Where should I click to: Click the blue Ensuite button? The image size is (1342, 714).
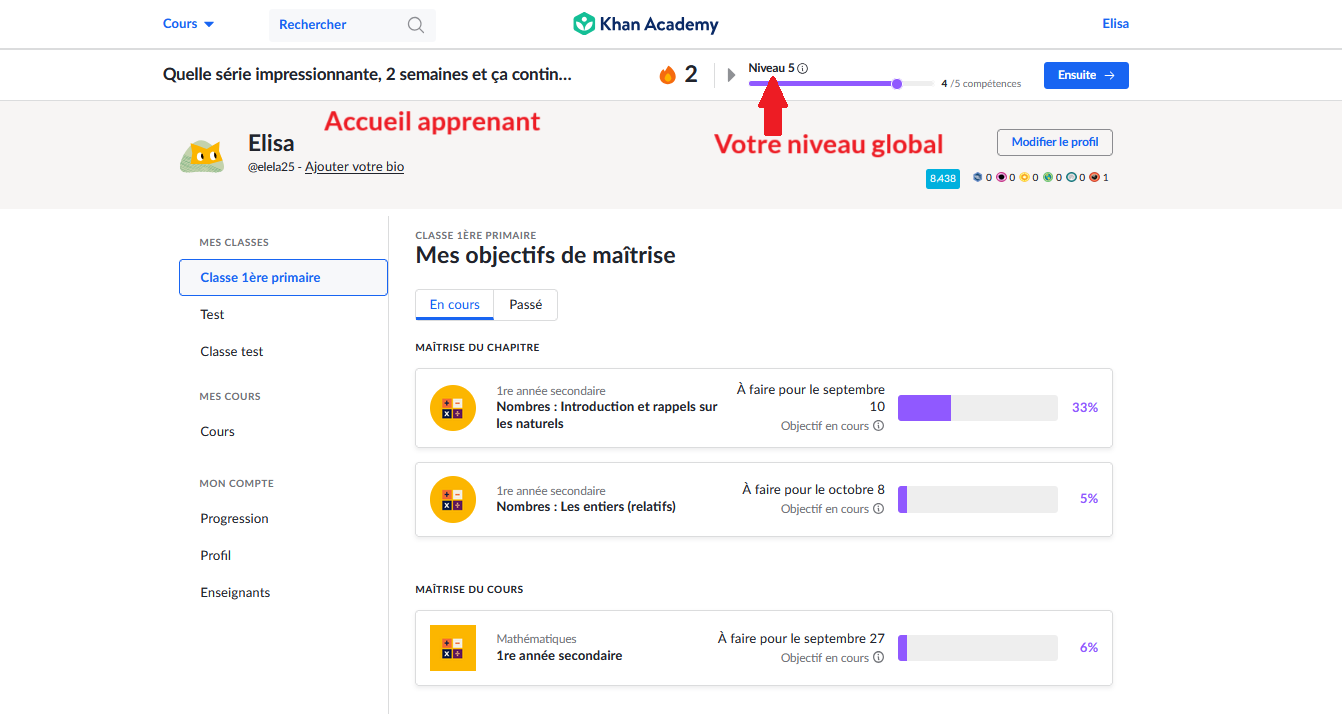[x=1086, y=75]
